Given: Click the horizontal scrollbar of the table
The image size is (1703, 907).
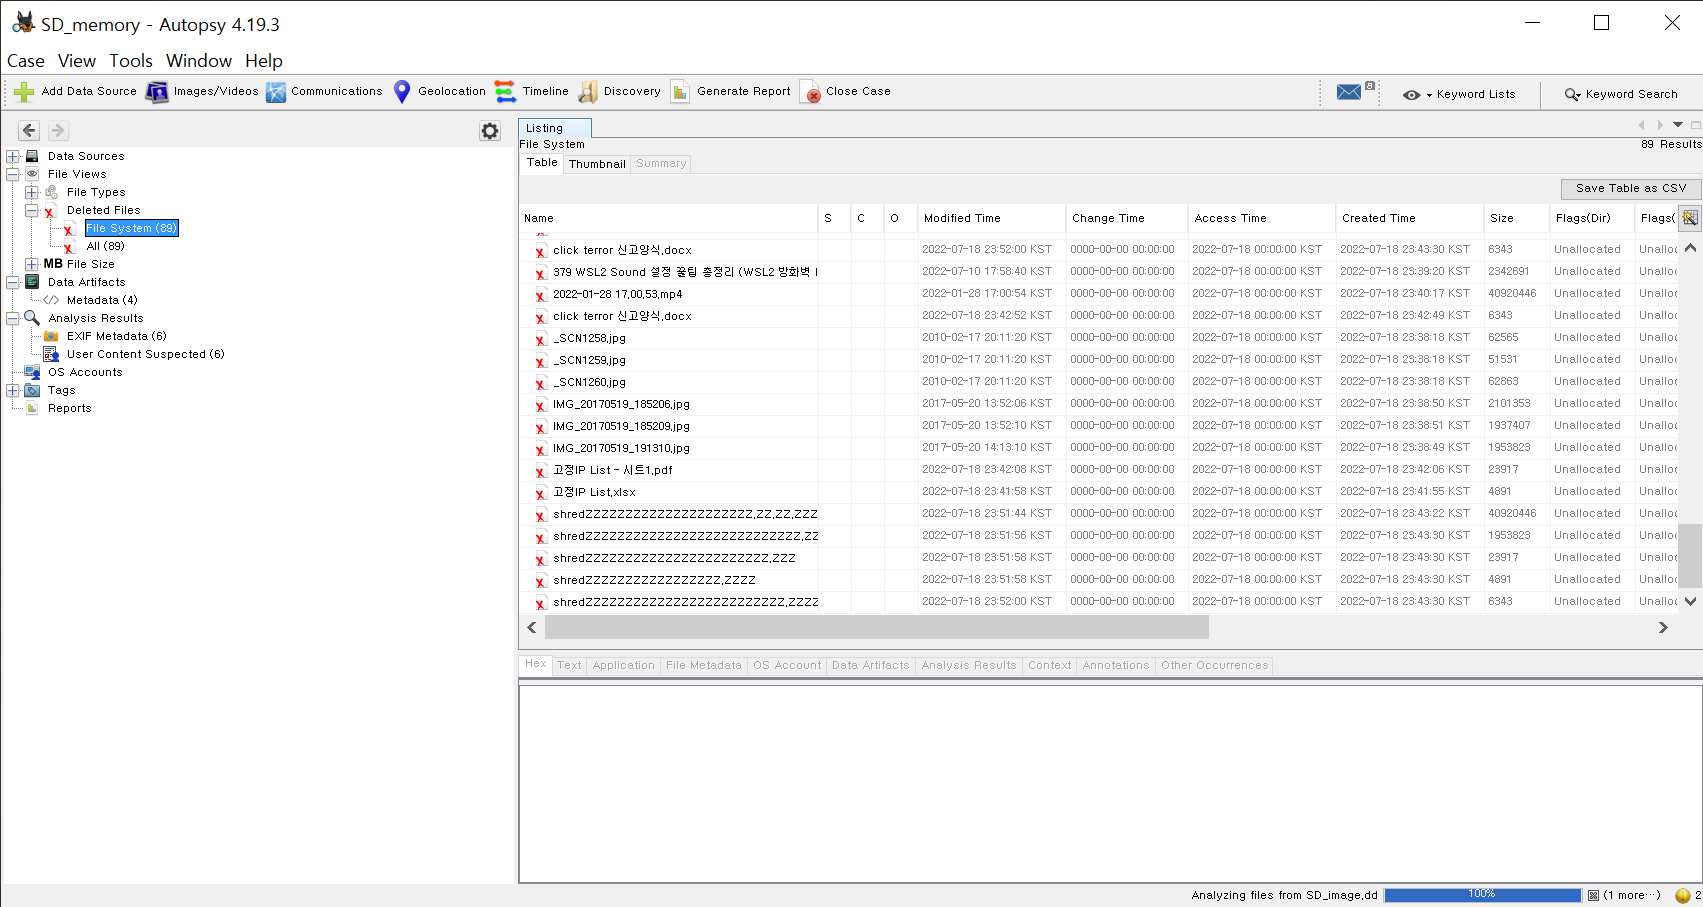Looking at the screenshot, I should 877,627.
